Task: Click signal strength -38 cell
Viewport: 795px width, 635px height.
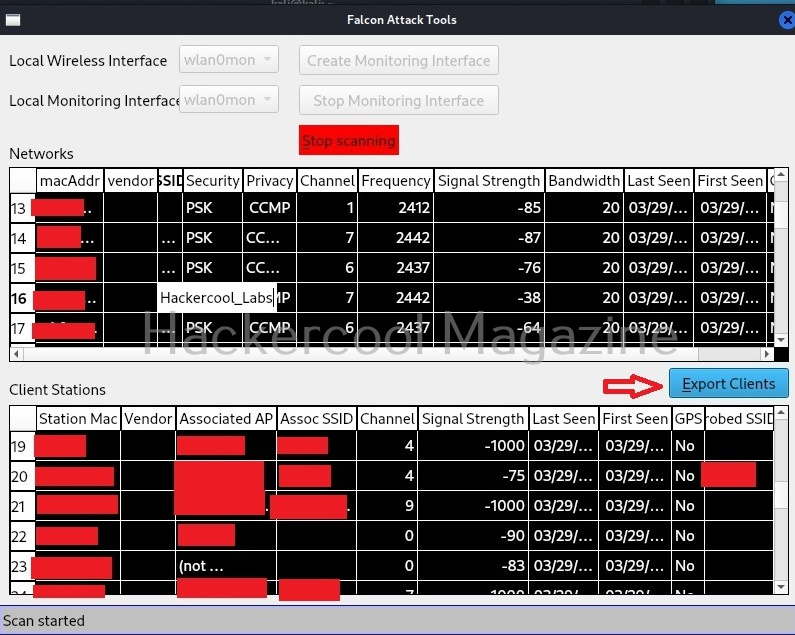Action: [489, 298]
